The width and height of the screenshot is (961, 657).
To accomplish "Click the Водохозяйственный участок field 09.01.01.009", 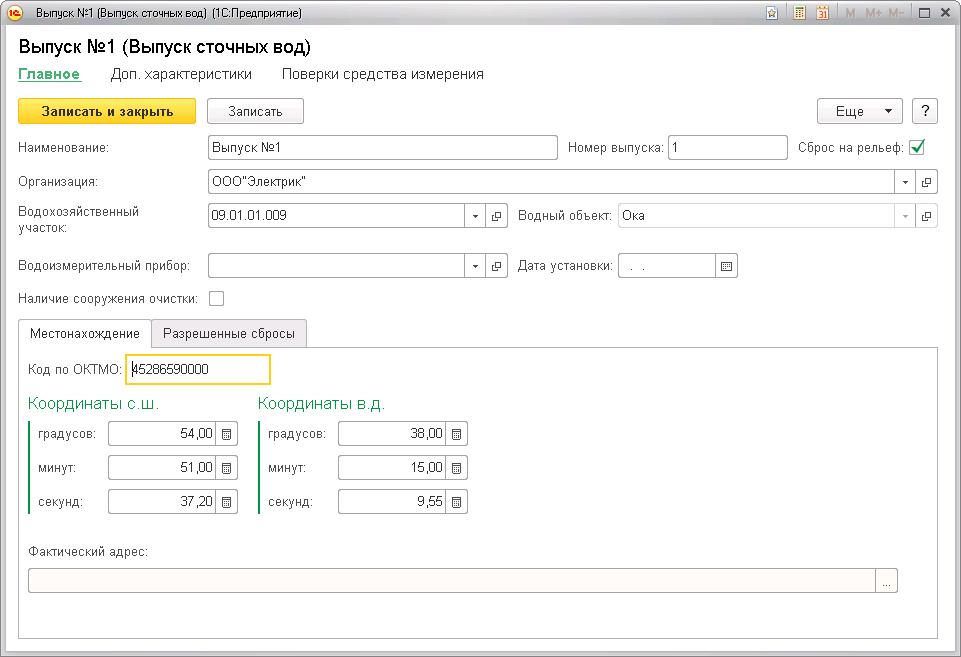I will pyautogui.click(x=336, y=216).
